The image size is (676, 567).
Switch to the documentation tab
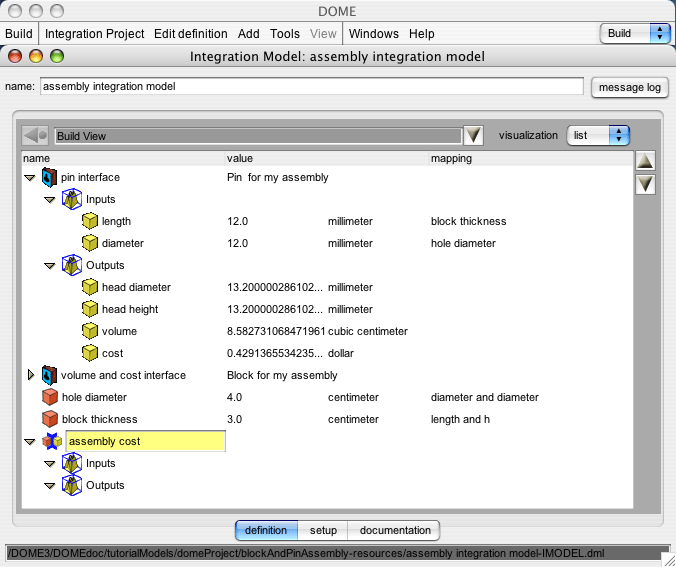[394, 530]
